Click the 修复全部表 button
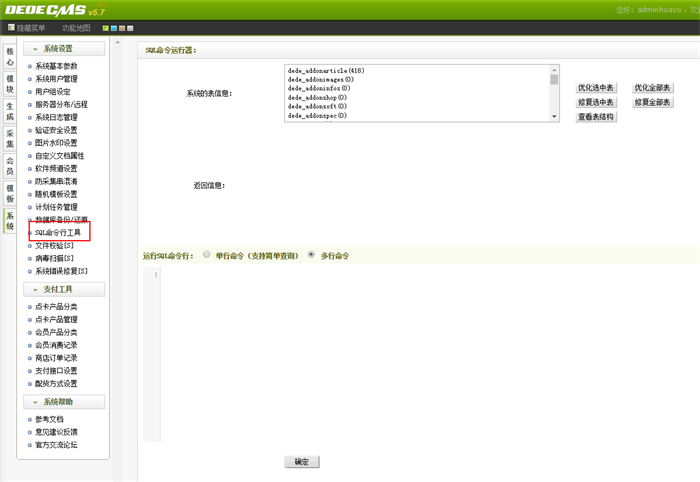 pyautogui.click(x=653, y=102)
